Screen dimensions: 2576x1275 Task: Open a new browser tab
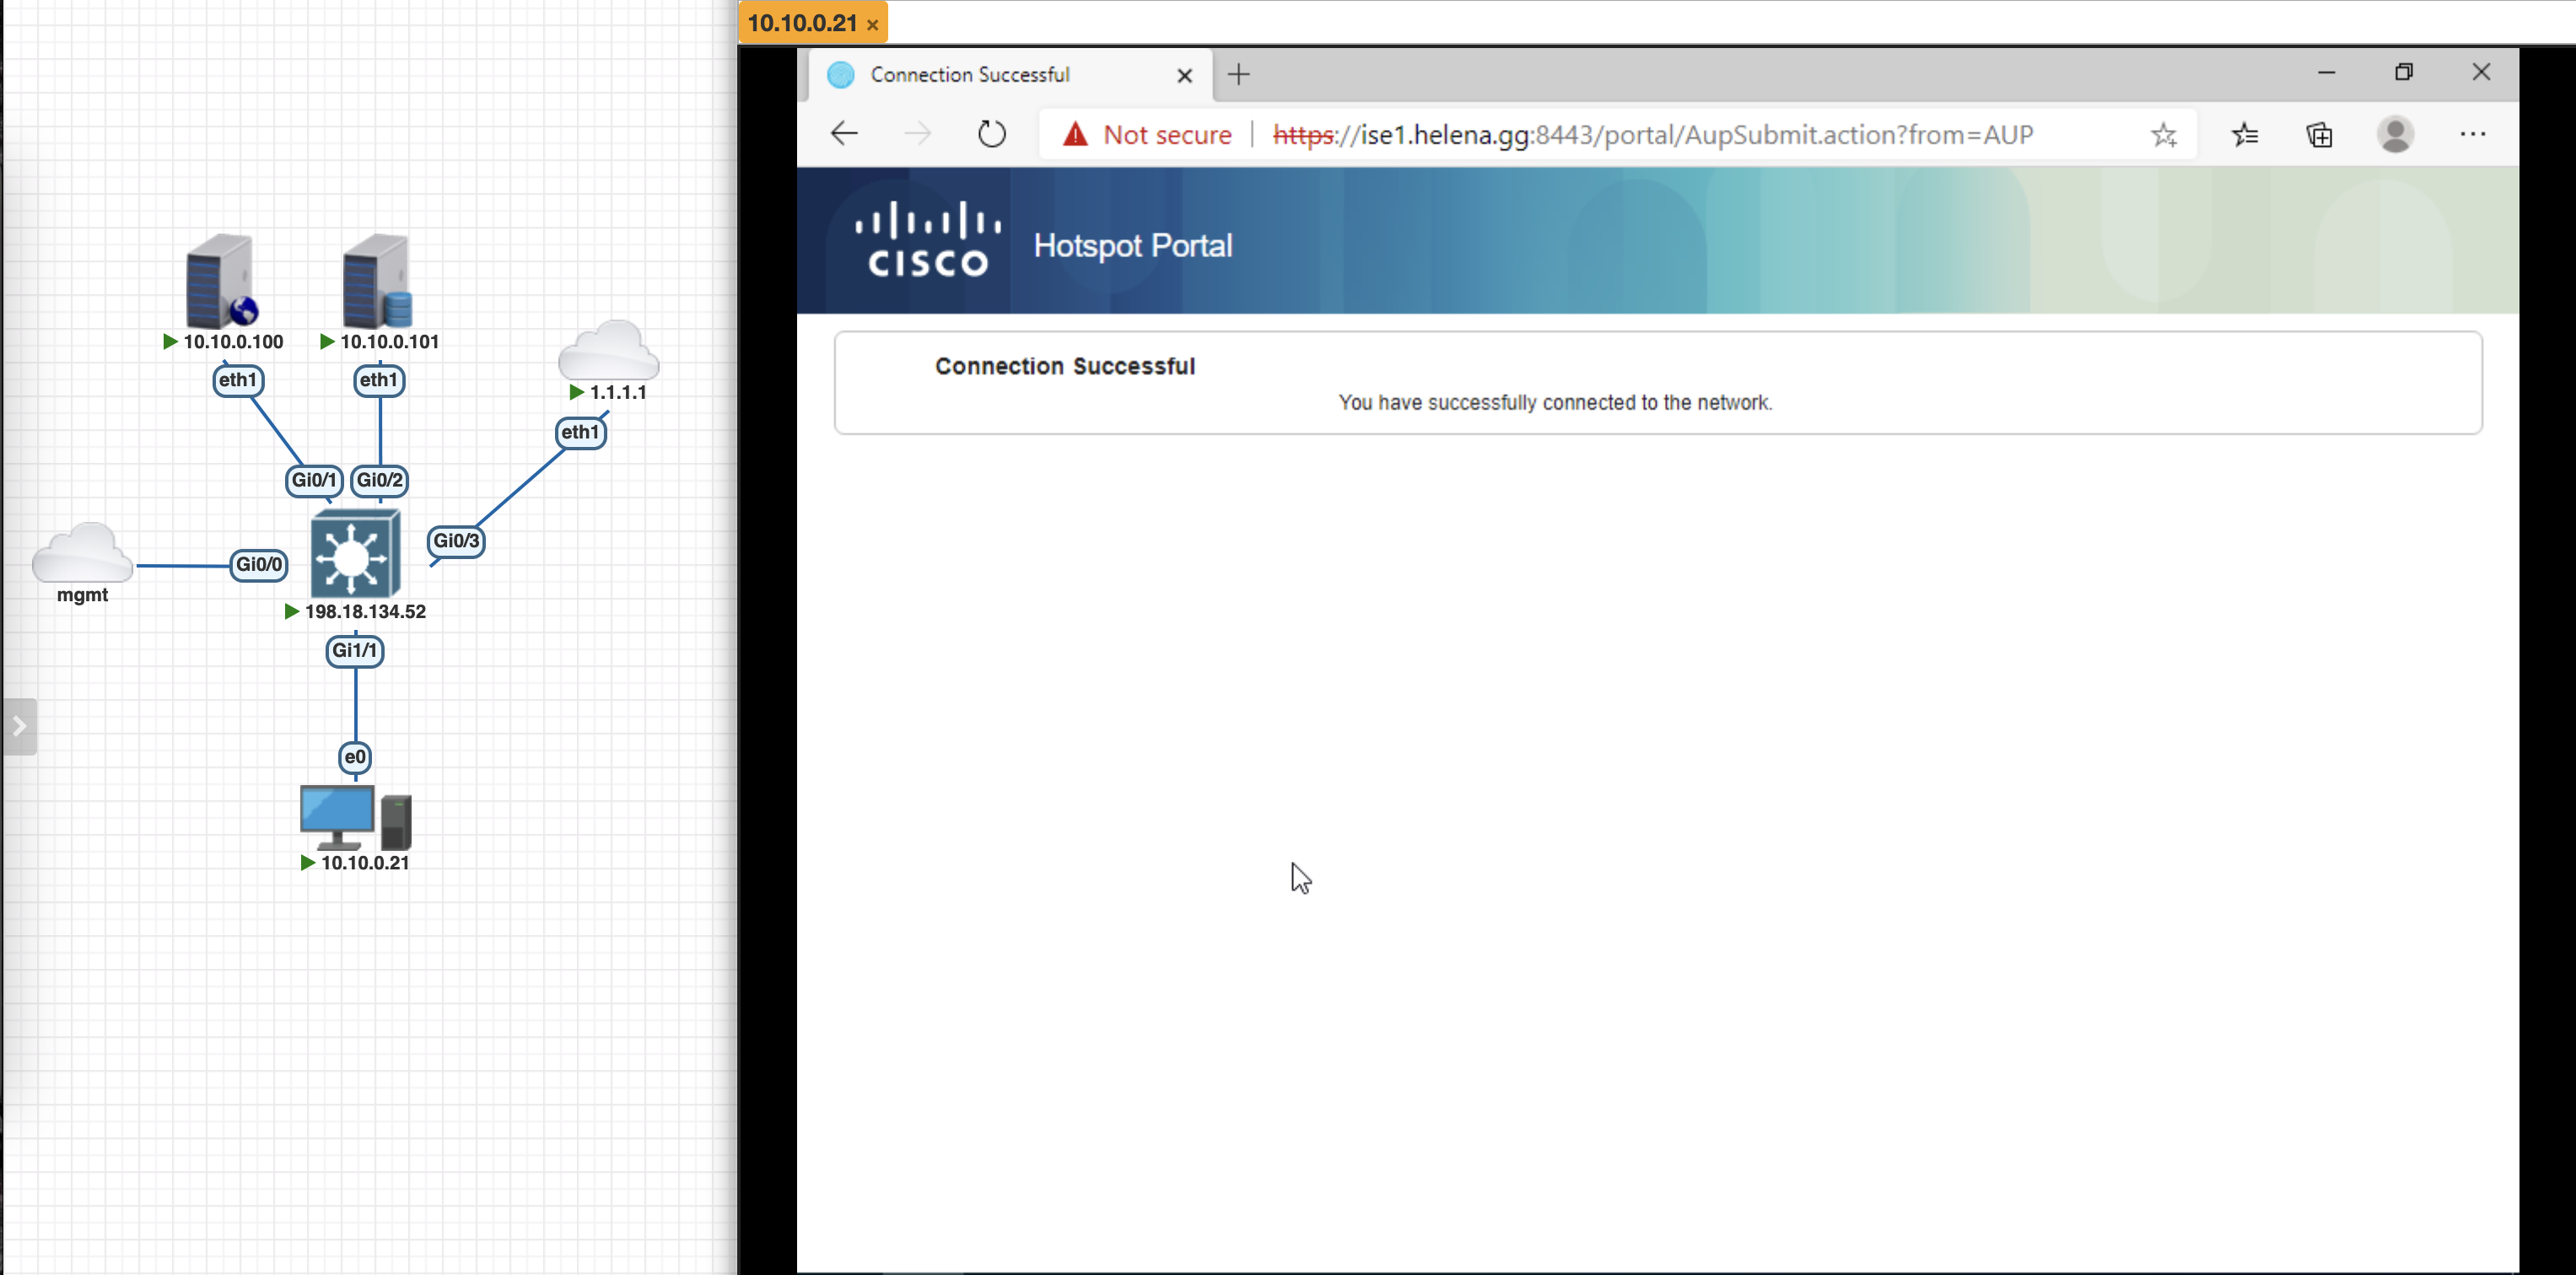click(x=1238, y=75)
